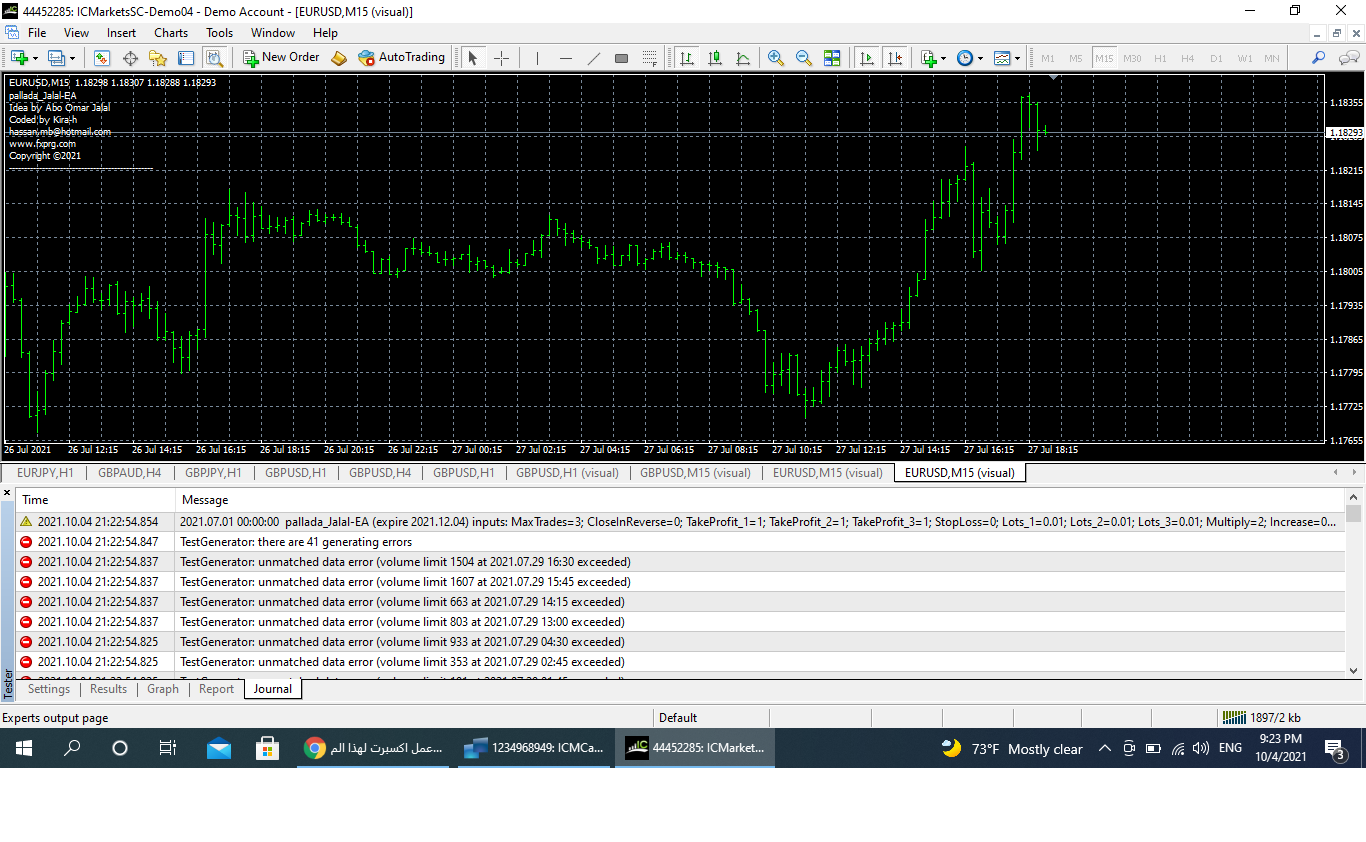This screenshot has width=1366, height=842.
Task: Draw a trendline with the line tool
Action: click(593, 58)
